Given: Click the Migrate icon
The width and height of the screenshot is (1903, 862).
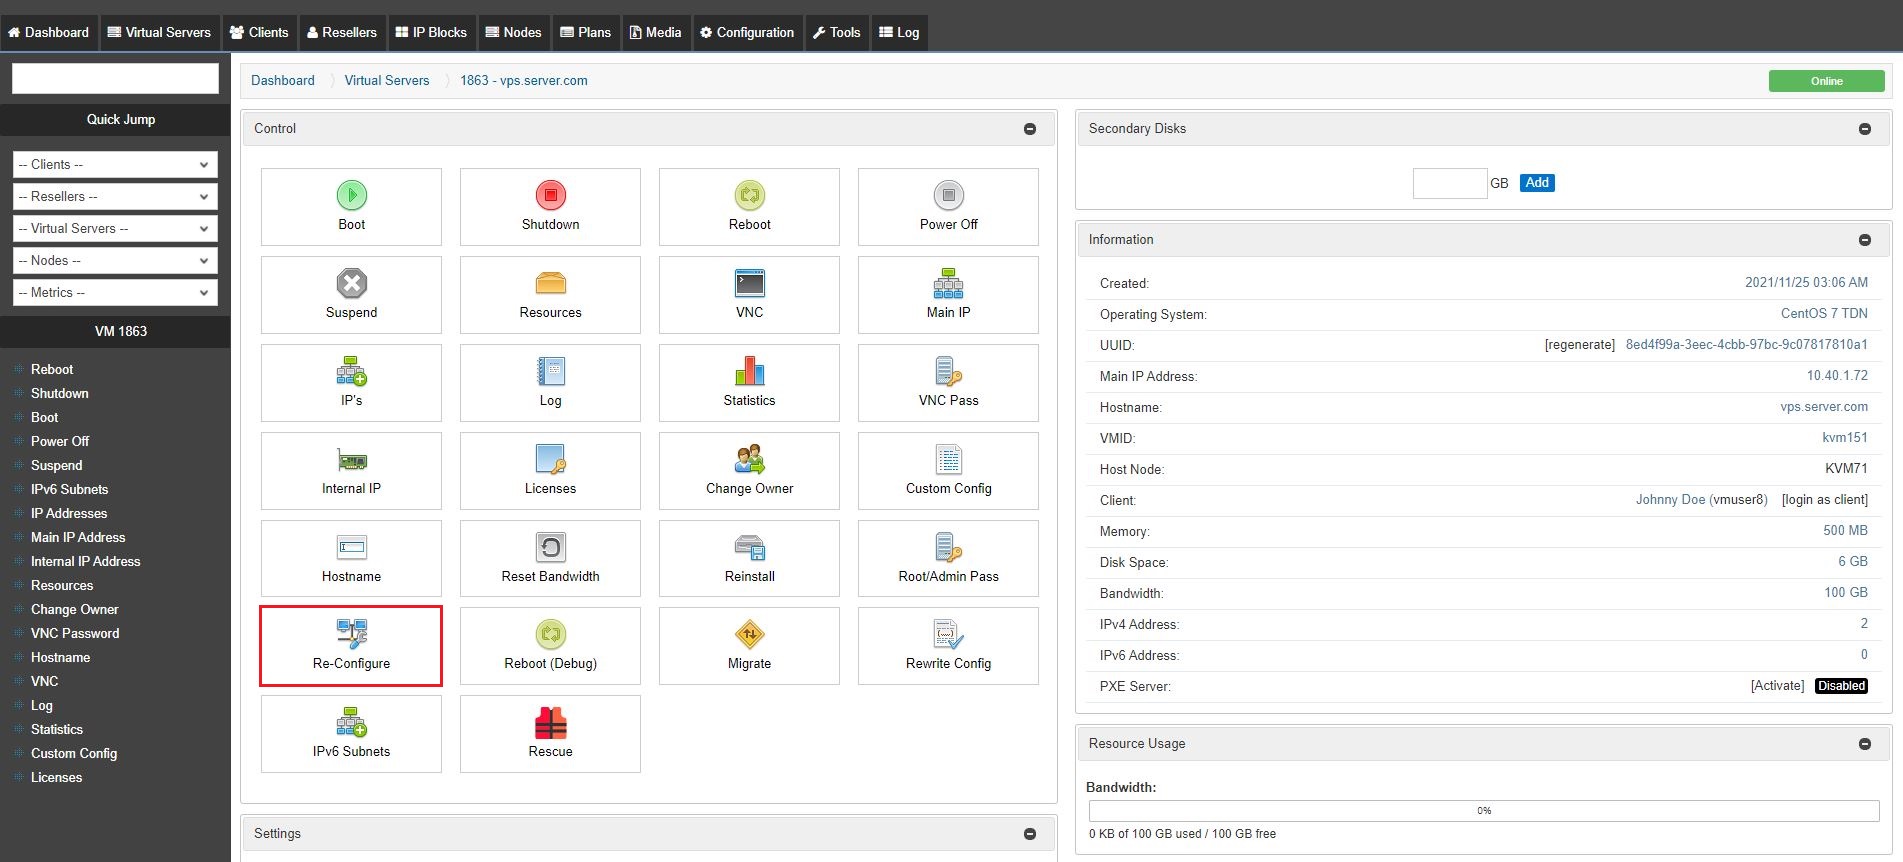Looking at the screenshot, I should click(749, 634).
